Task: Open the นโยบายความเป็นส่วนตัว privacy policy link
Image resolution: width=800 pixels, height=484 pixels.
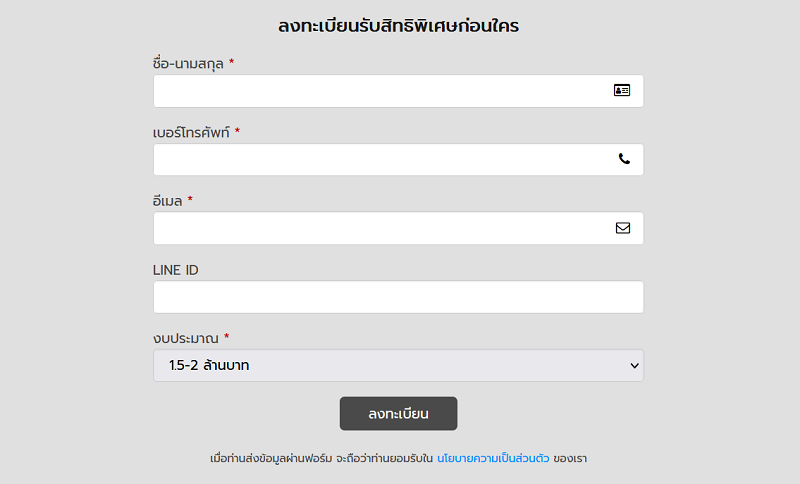Action: click(x=493, y=459)
